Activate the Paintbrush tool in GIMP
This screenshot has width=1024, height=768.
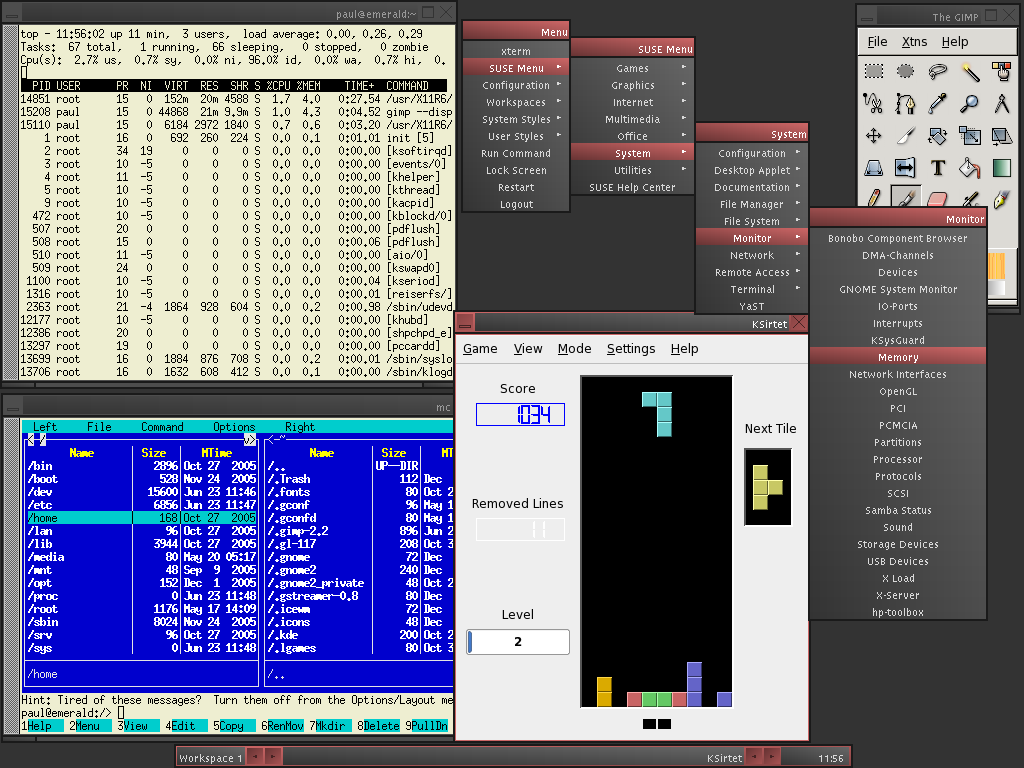tap(906, 197)
